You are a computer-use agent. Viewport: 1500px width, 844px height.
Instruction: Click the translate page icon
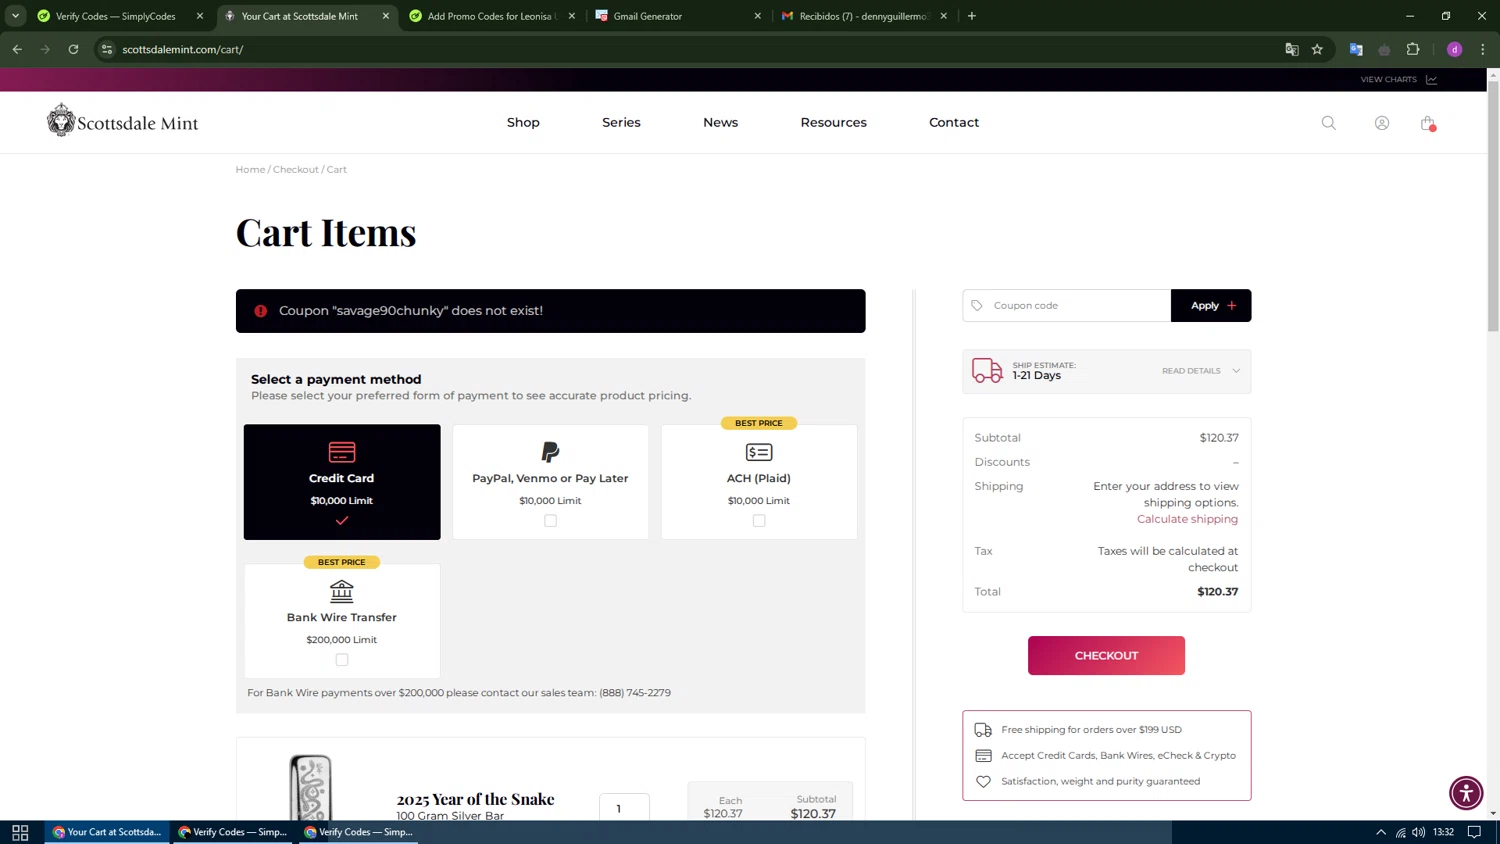pyautogui.click(x=1291, y=49)
